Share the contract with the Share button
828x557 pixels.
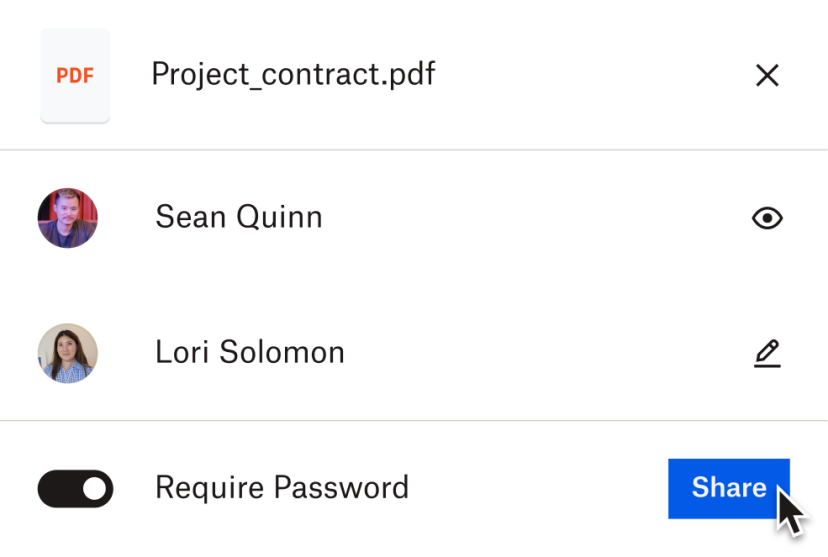pyautogui.click(x=728, y=488)
